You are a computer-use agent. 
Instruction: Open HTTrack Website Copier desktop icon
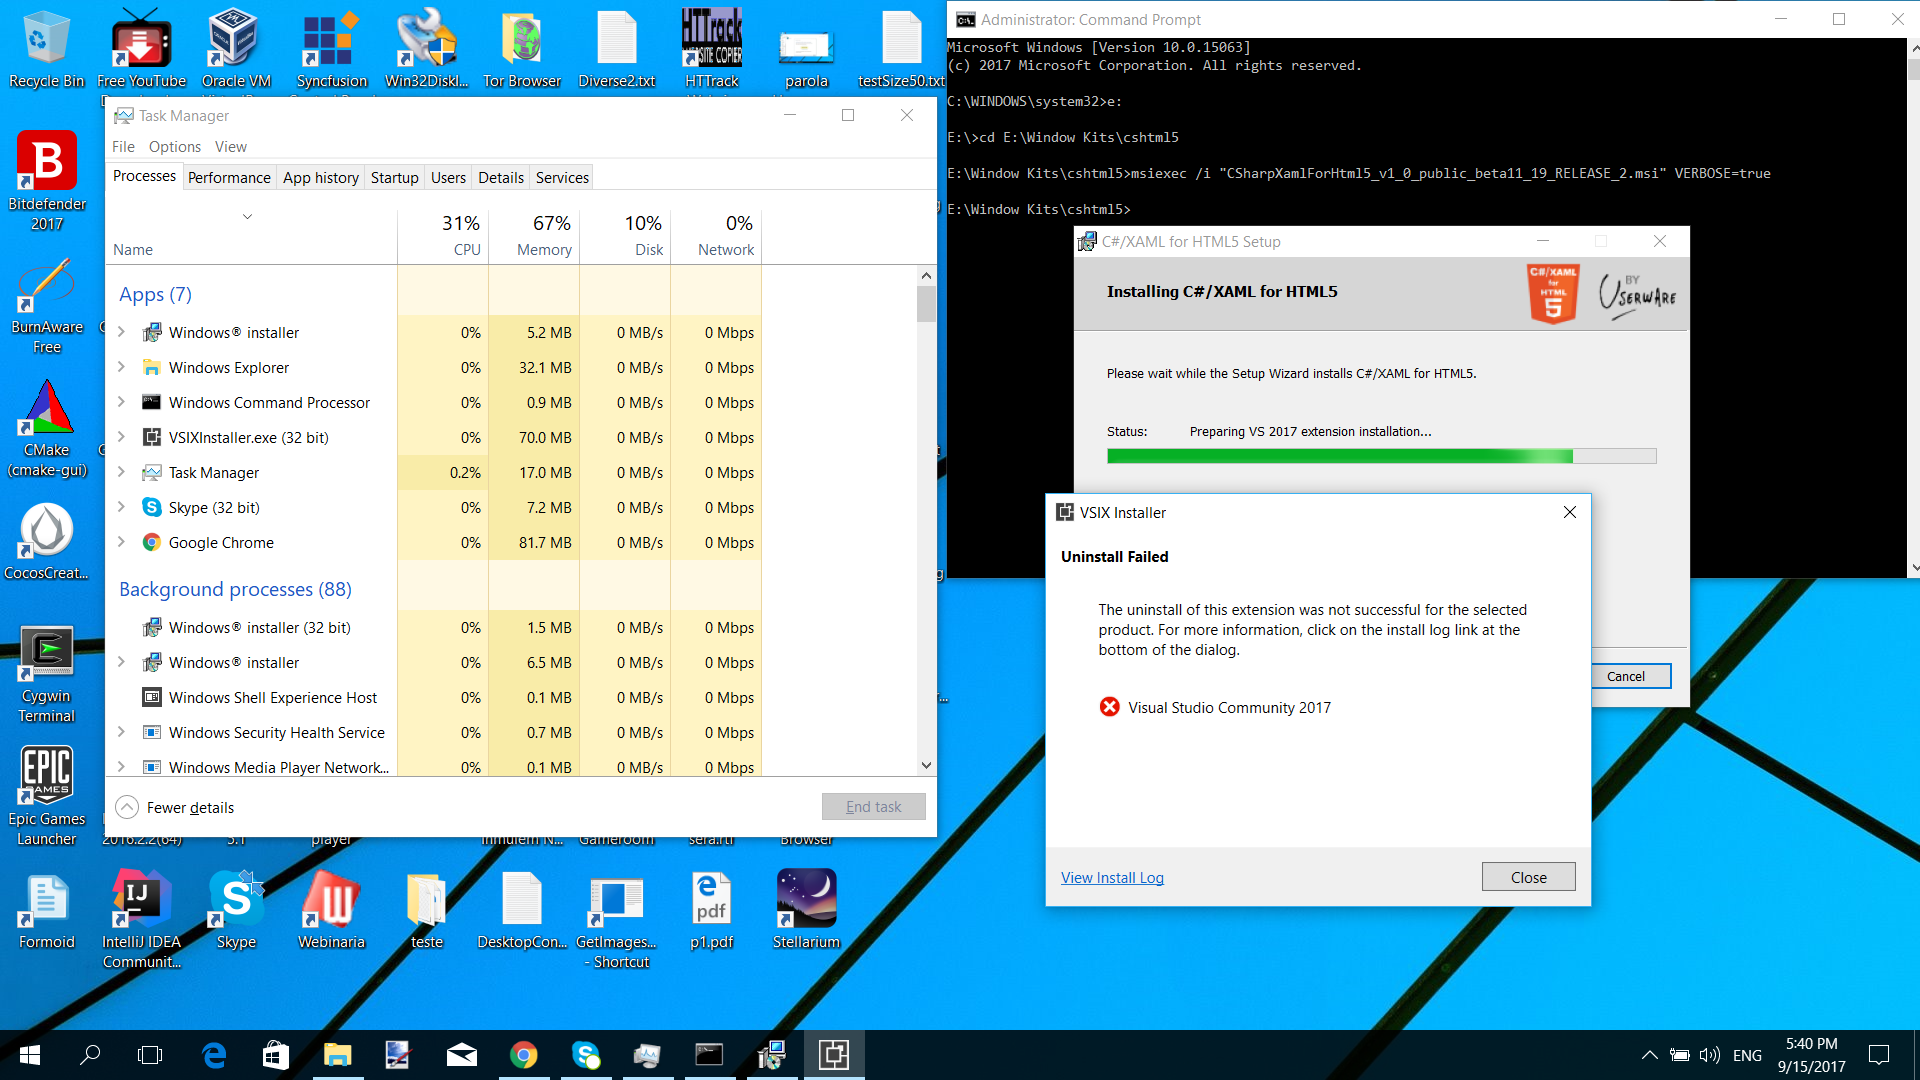pos(711,50)
